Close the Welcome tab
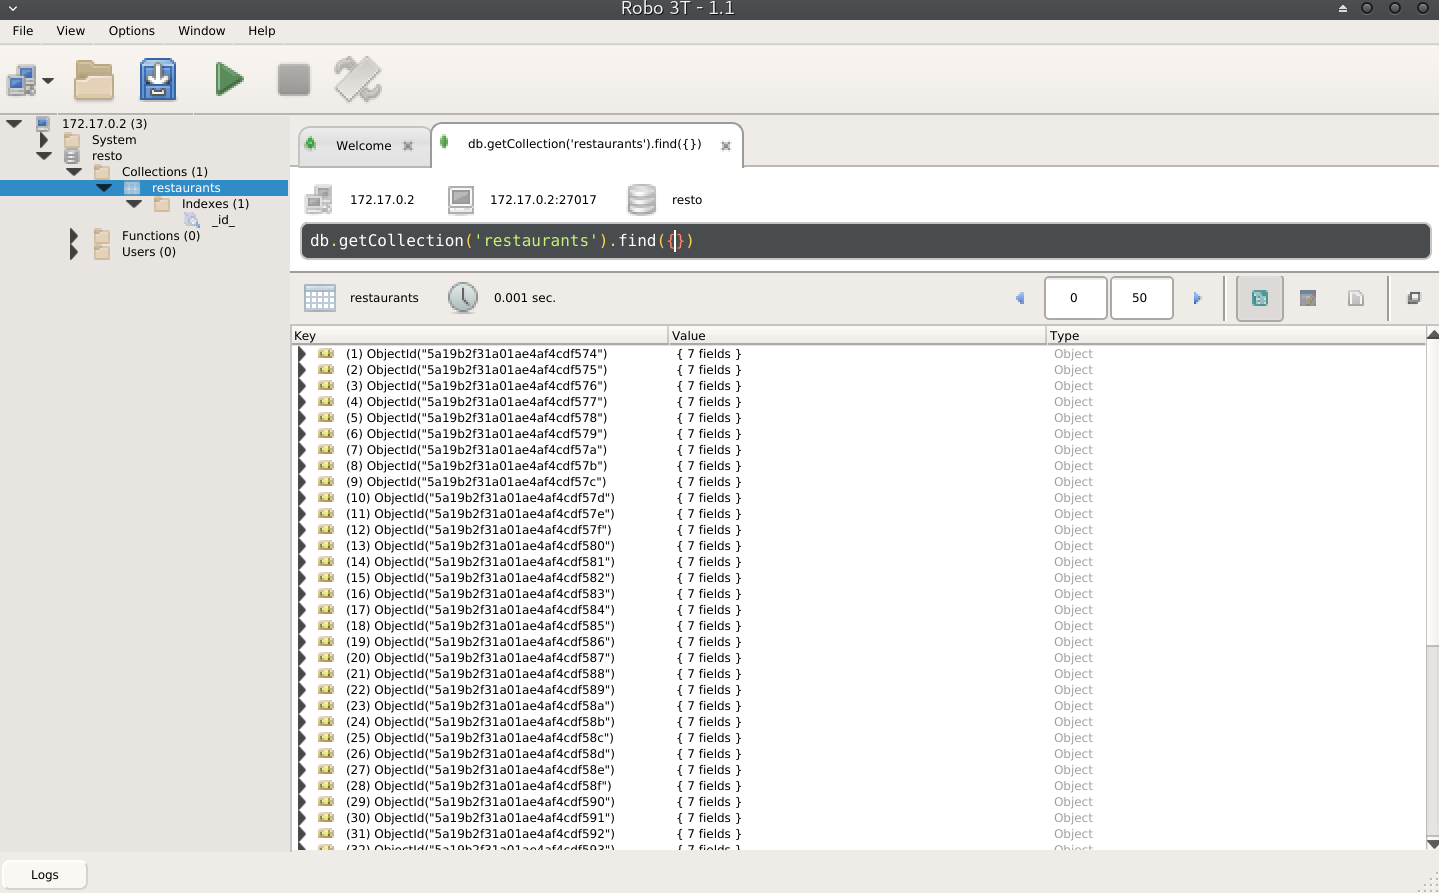 click(408, 146)
